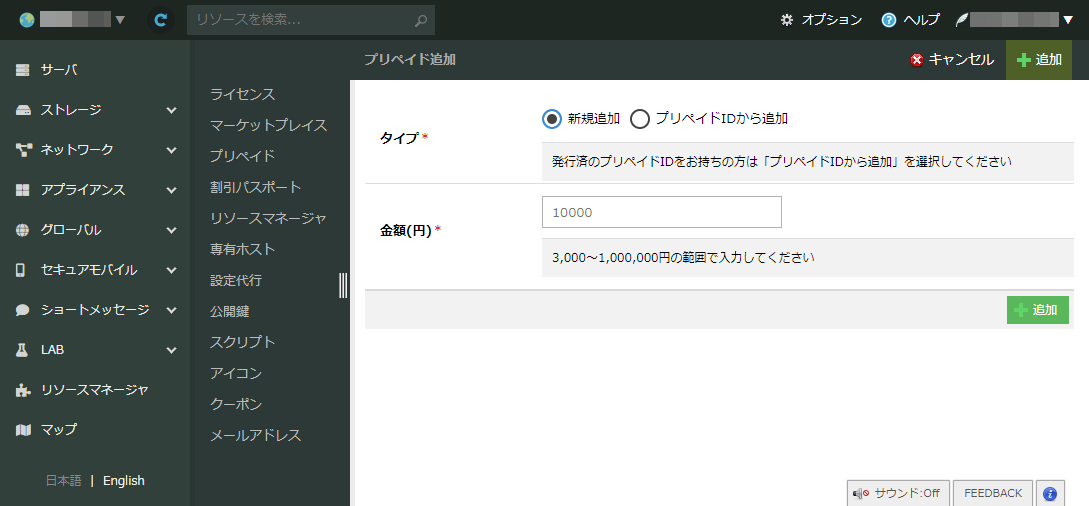Open the Help question mark icon

(888, 20)
